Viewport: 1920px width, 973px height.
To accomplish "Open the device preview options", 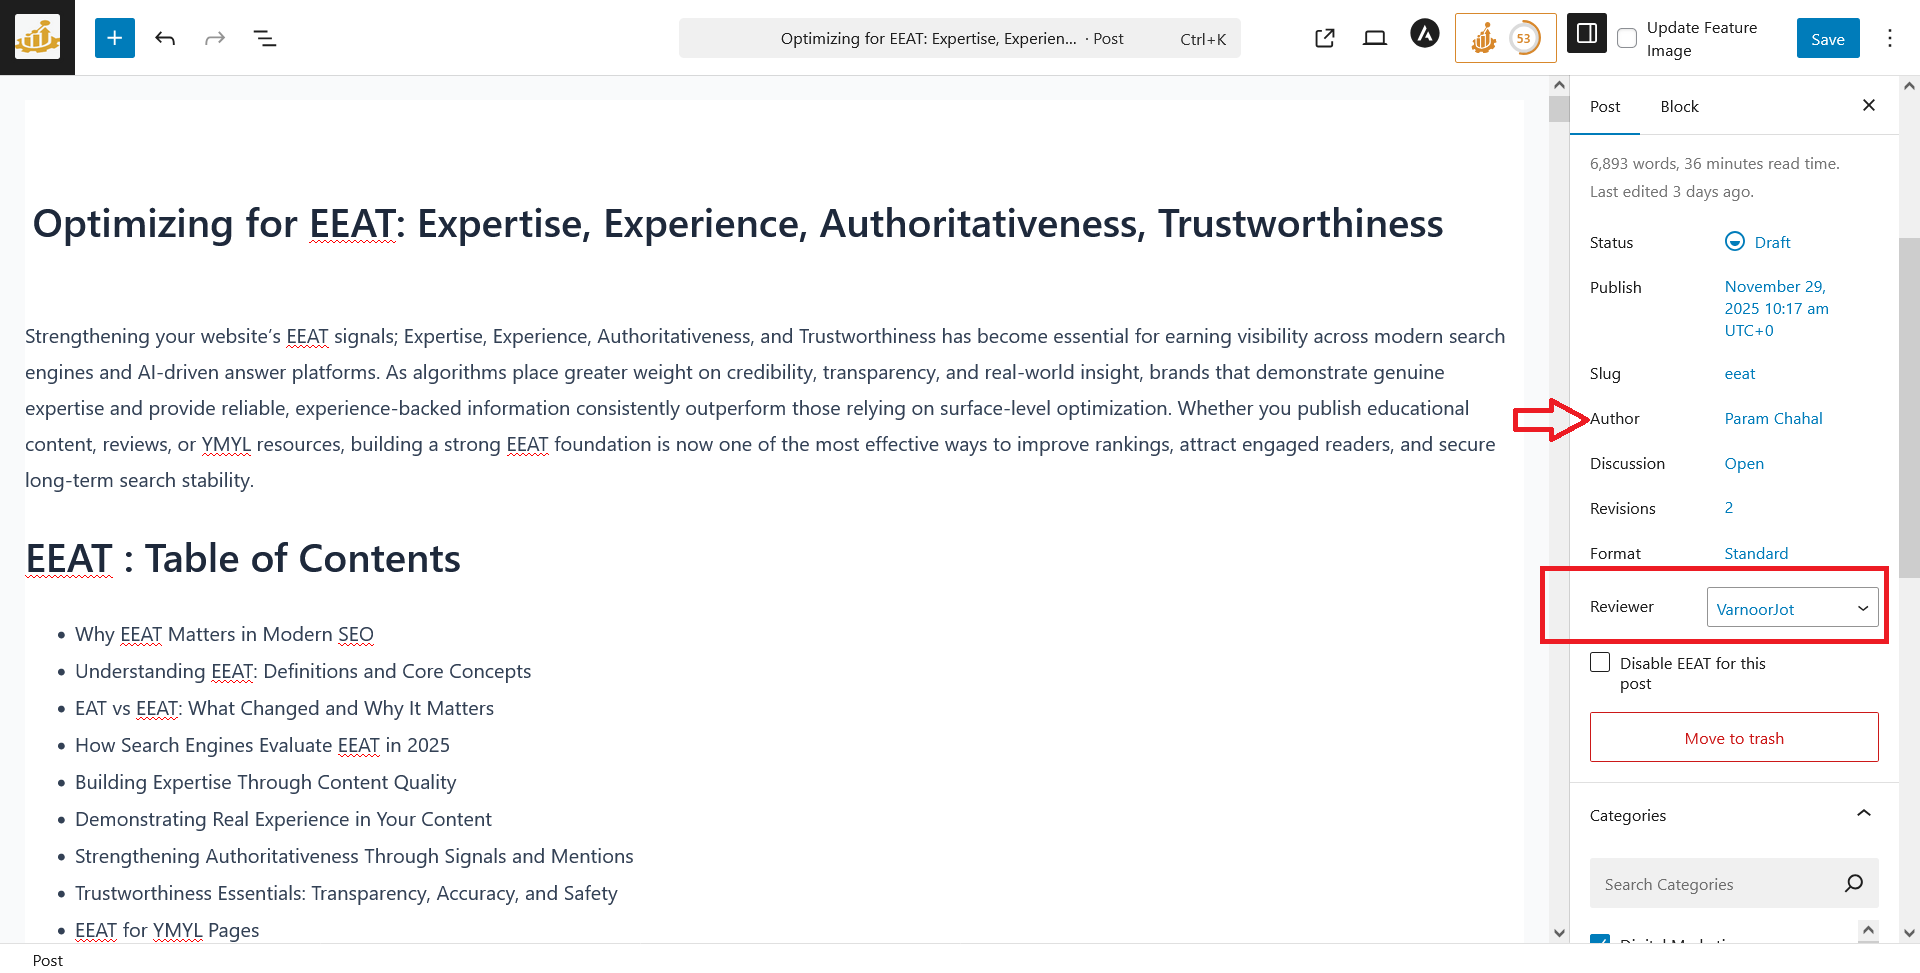I will pos(1373,37).
